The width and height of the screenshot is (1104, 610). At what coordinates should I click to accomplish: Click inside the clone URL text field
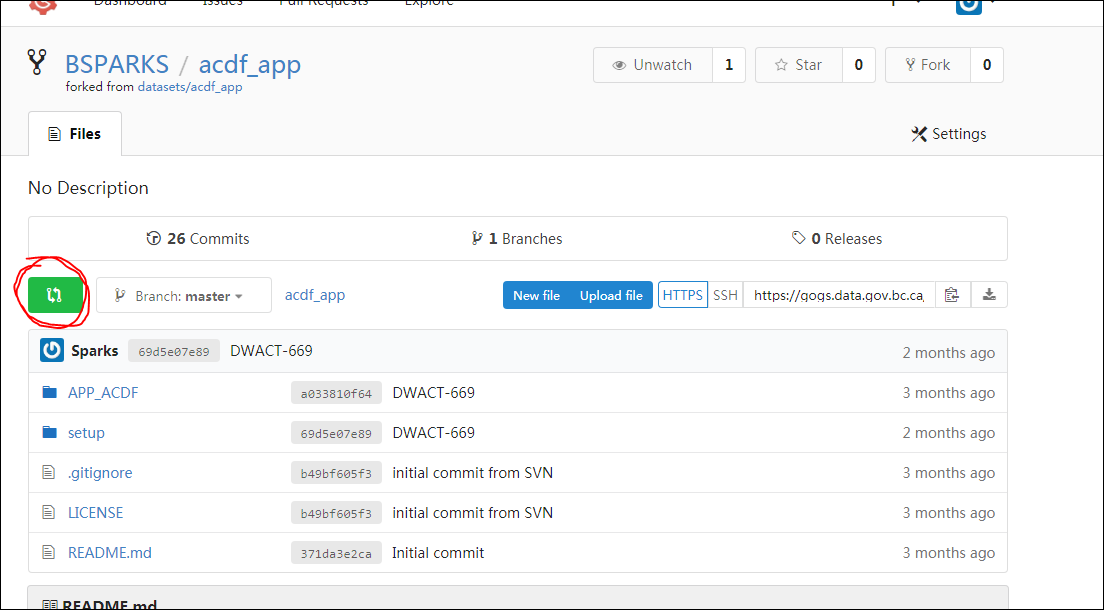tap(838, 295)
